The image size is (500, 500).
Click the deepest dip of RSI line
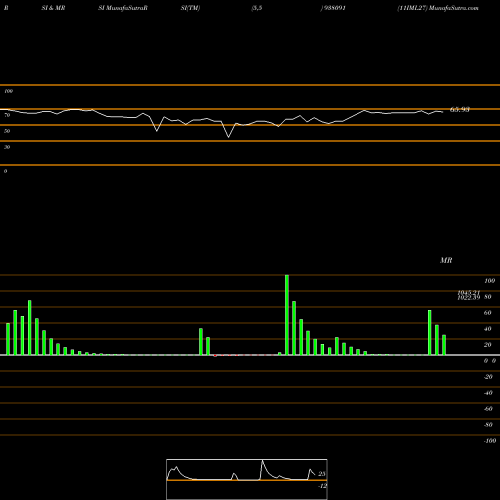point(228,137)
